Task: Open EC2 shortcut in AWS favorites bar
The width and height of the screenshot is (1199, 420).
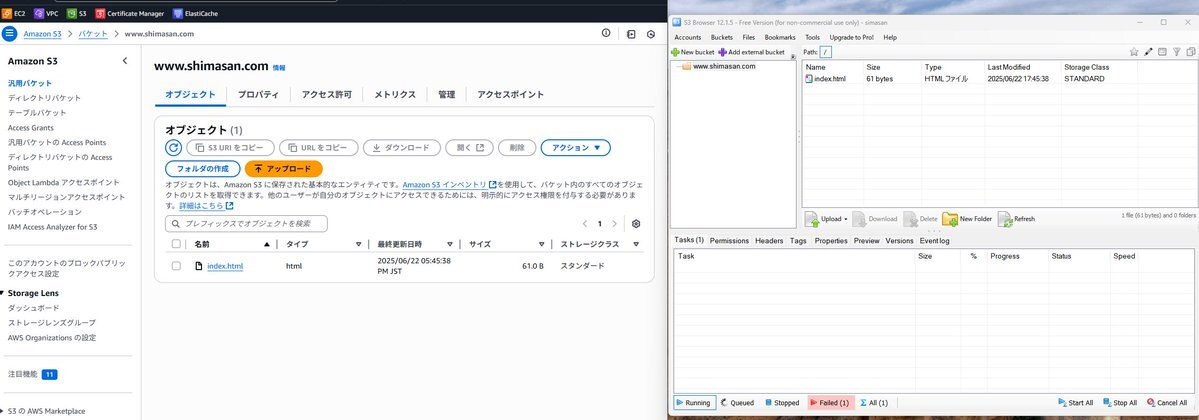Action: pyautogui.click(x=14, y=13)
